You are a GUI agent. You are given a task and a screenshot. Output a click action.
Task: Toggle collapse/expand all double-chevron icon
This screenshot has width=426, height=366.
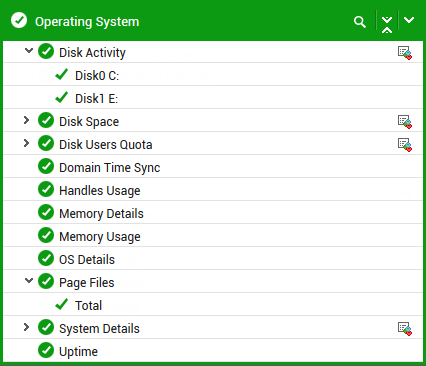tap(387, 25)
